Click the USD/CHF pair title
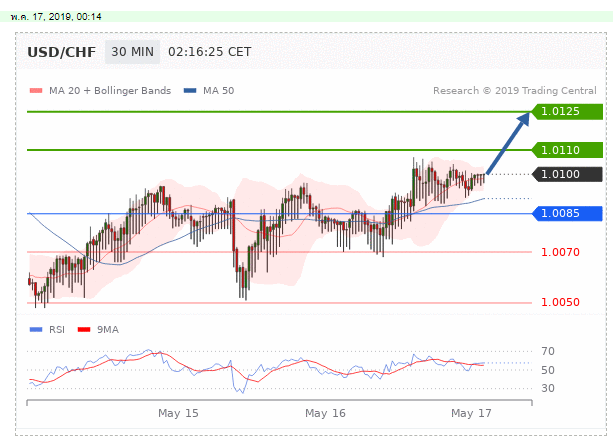Viewport: 613px width, 446px height. (61, 52)
